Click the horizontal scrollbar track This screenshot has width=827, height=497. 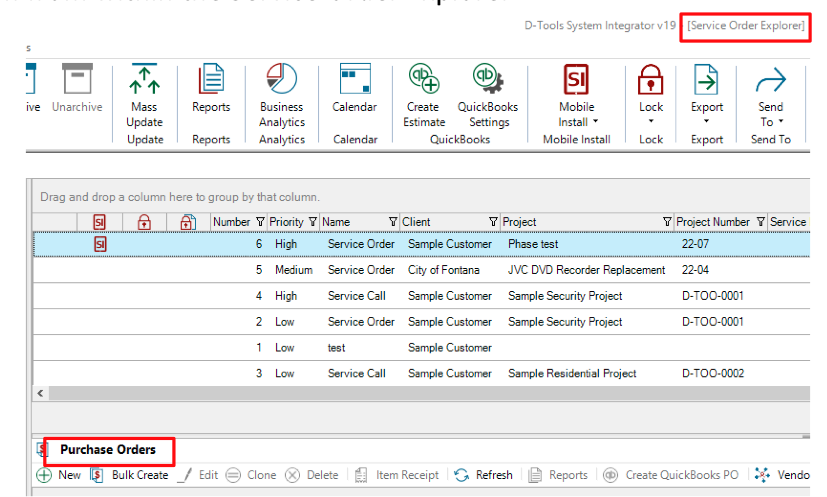(x=429, y=394)
